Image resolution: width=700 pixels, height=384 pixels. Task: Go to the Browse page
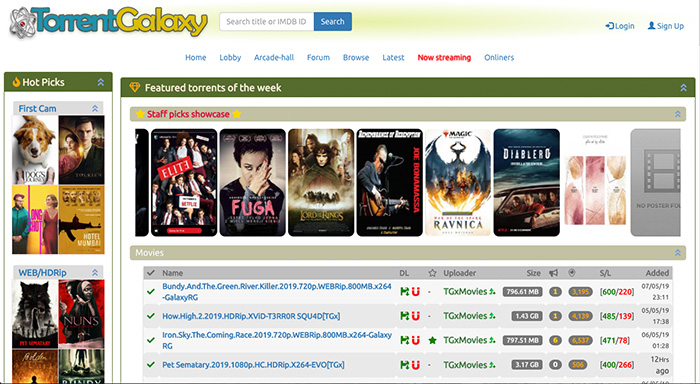(356, 58)
